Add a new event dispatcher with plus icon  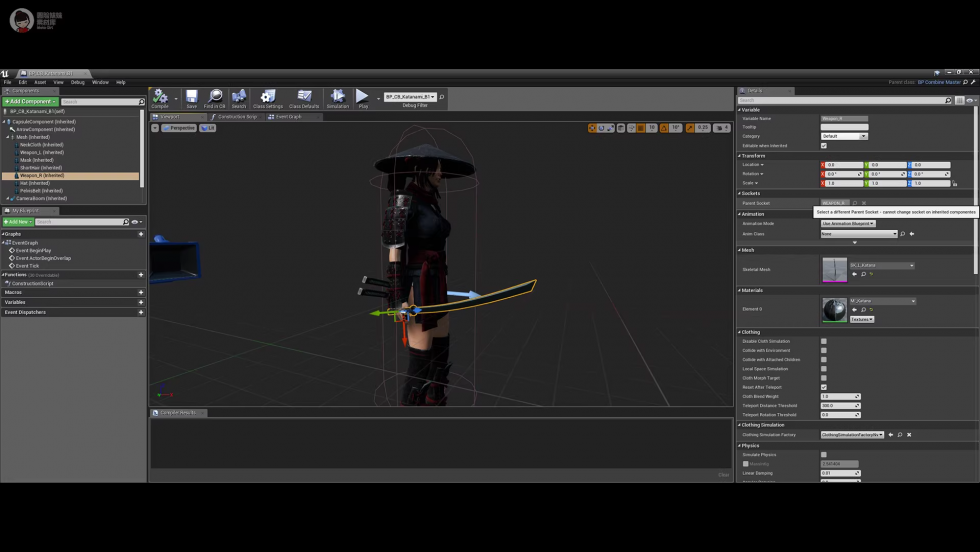[x=141, y=312]
